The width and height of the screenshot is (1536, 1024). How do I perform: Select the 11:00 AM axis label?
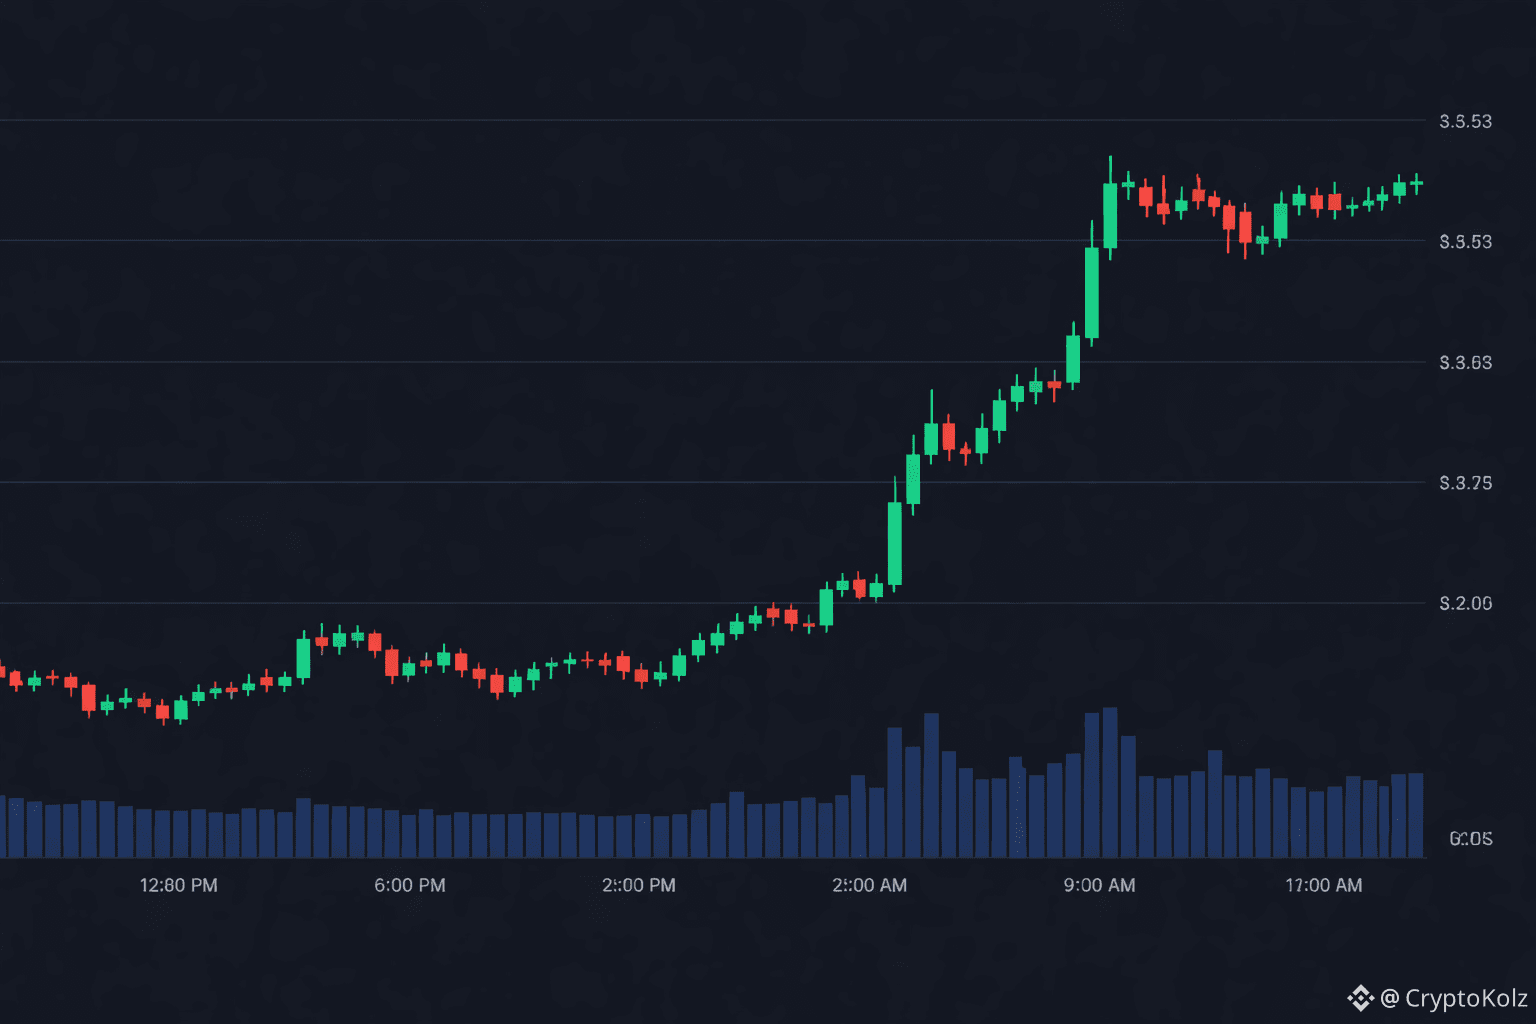pos(1324,885)
